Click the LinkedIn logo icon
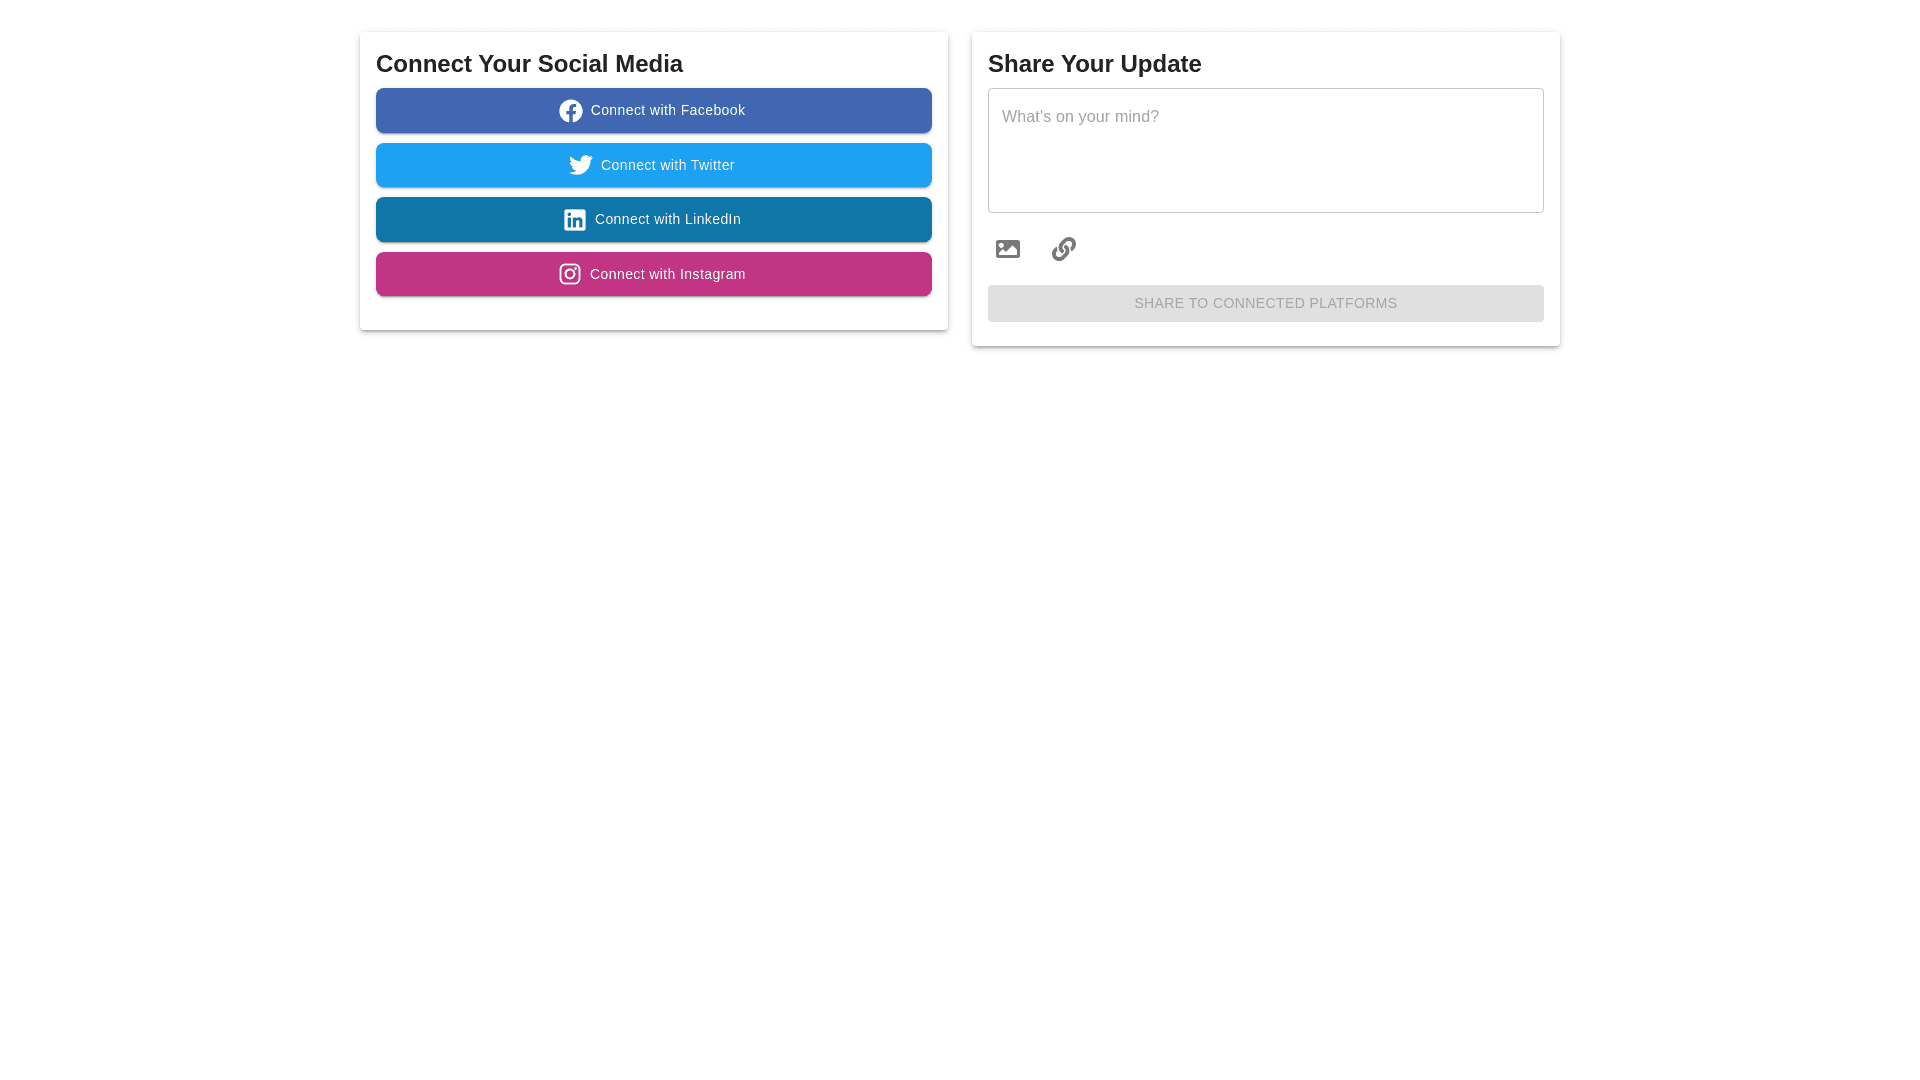The height and width of the screenshot is (1080, 1920). (575, 219)
